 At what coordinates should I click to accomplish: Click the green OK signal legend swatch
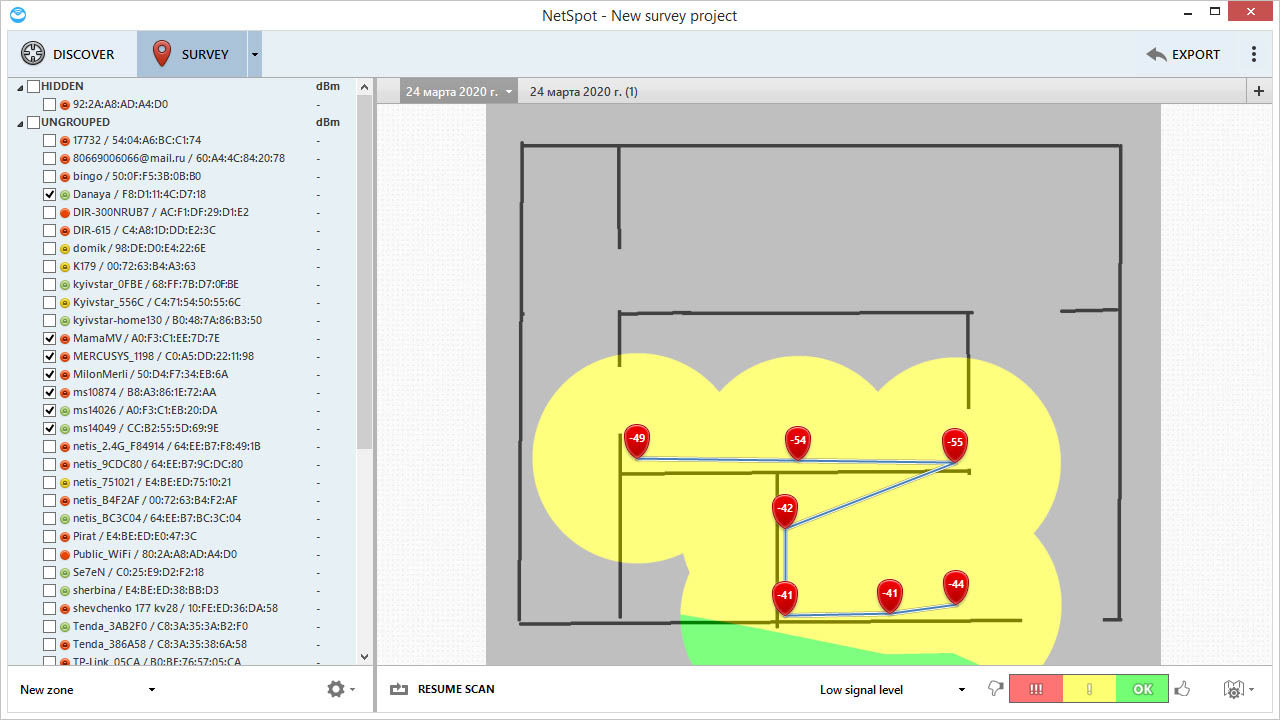click(1142, 688)
